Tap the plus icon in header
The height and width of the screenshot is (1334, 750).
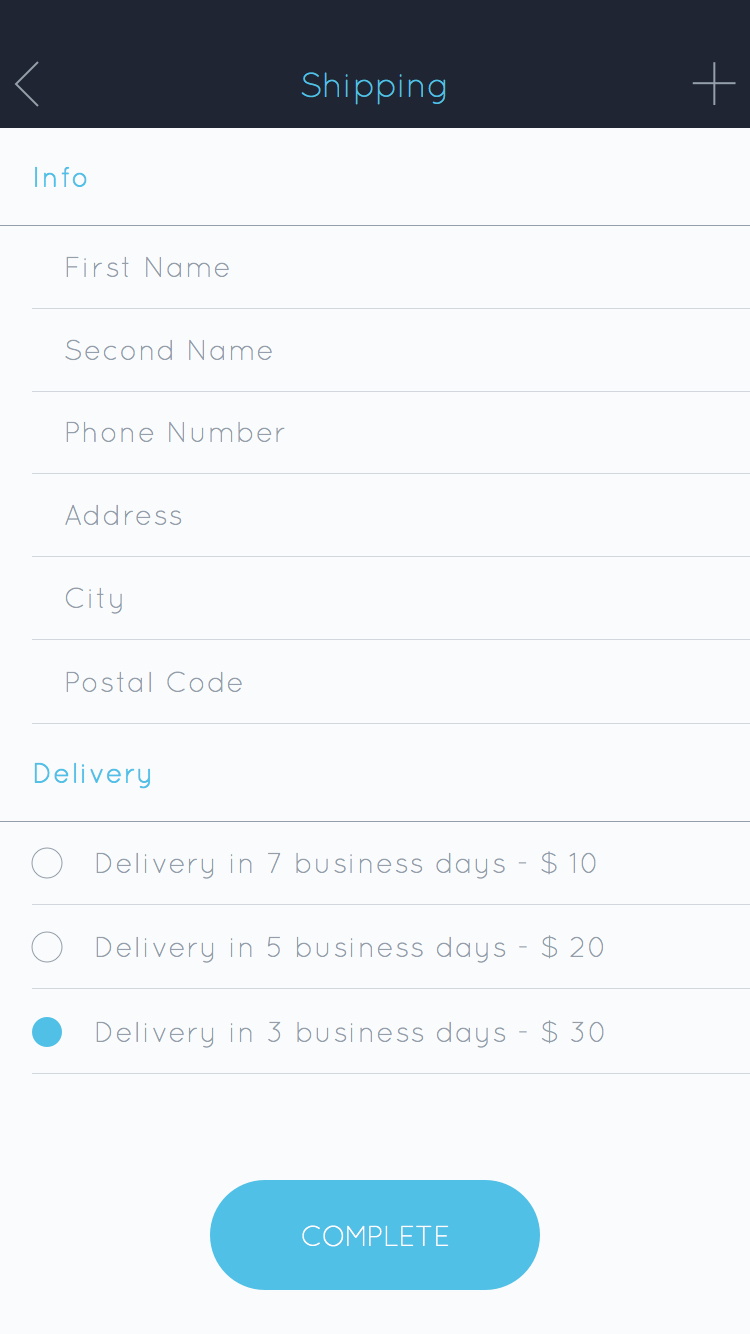tap(714, 84)
